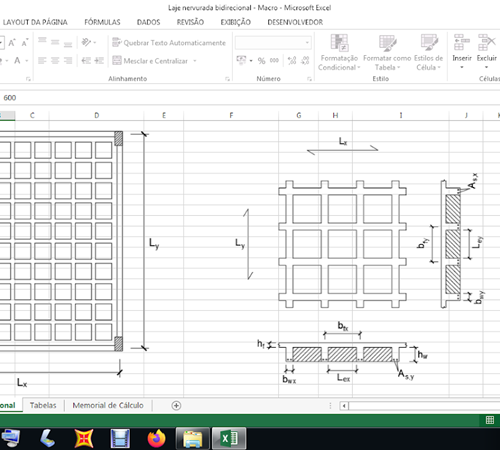Image resolution: width=500 pixels, height=450 pixels.
Task: Open LAYOUT DA PÁGINA ribbon tab
Action: click(35, 22)
